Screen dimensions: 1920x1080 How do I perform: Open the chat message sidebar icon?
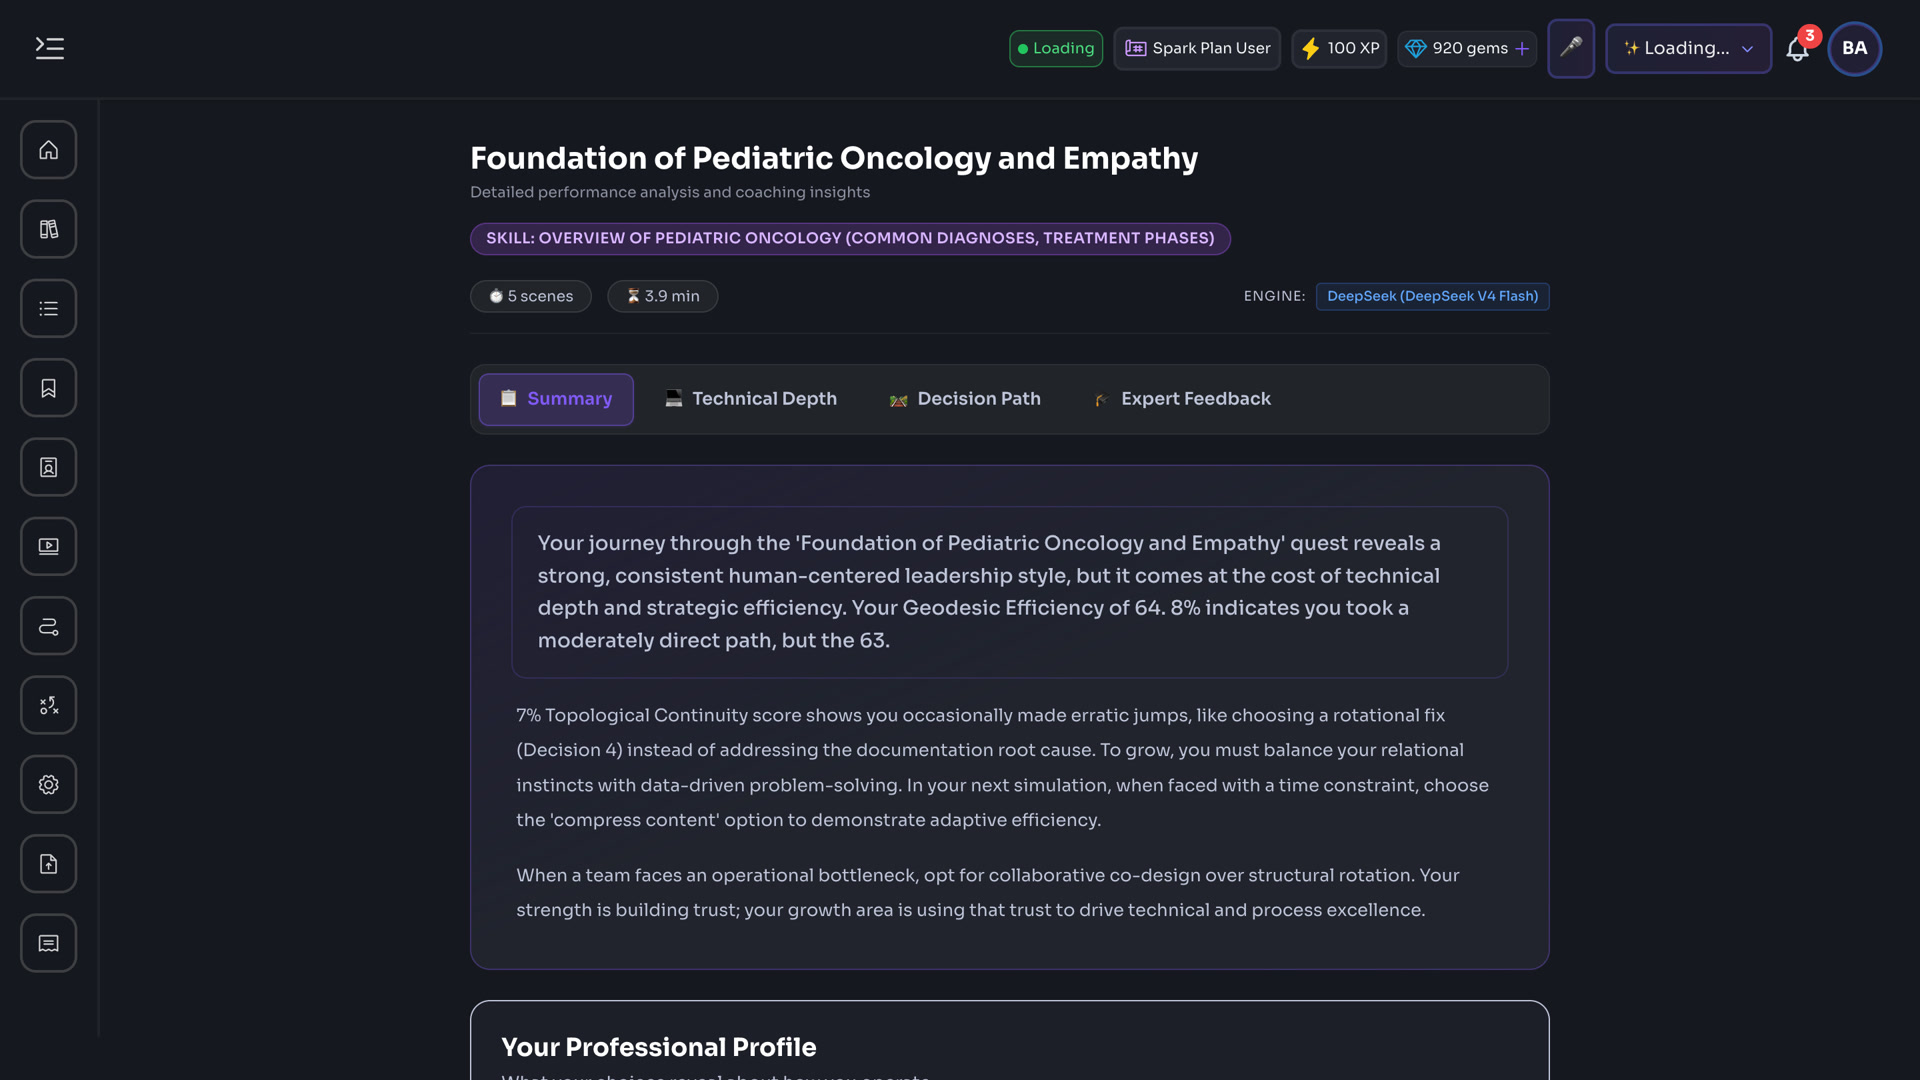(48, 943)
